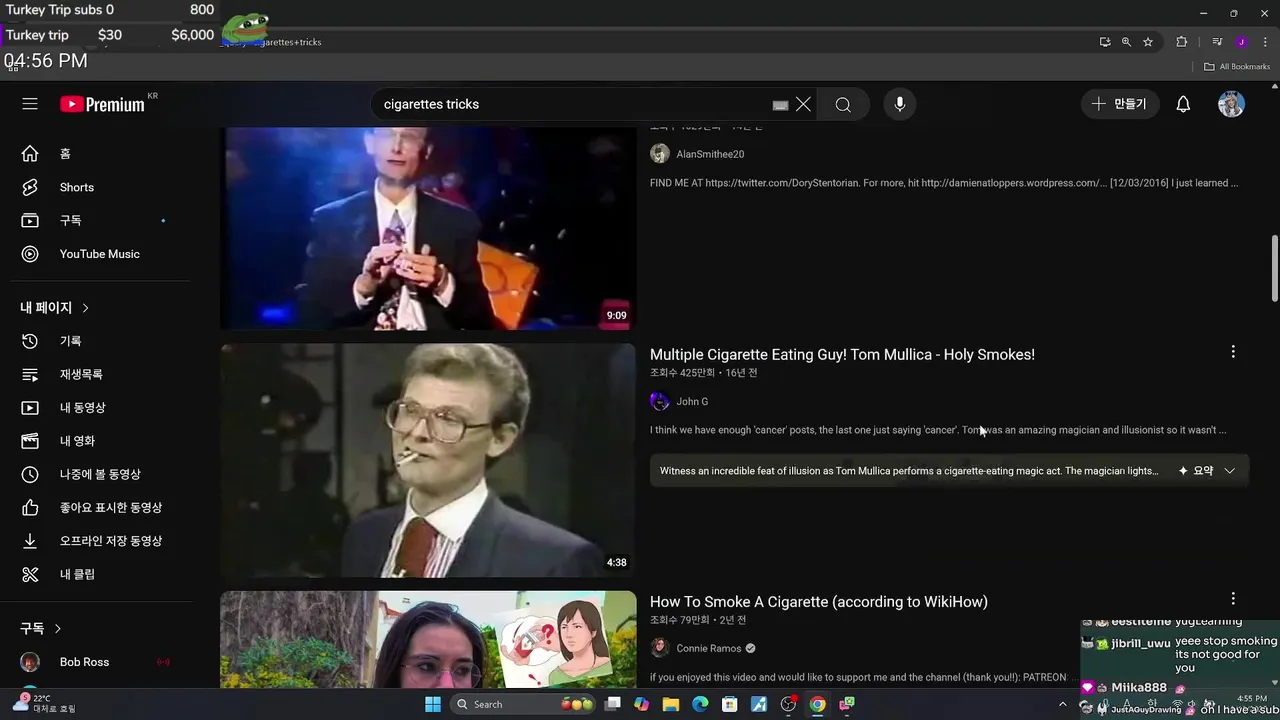
Task: Open File Explorer on taskbar
Action: point(670,704)
